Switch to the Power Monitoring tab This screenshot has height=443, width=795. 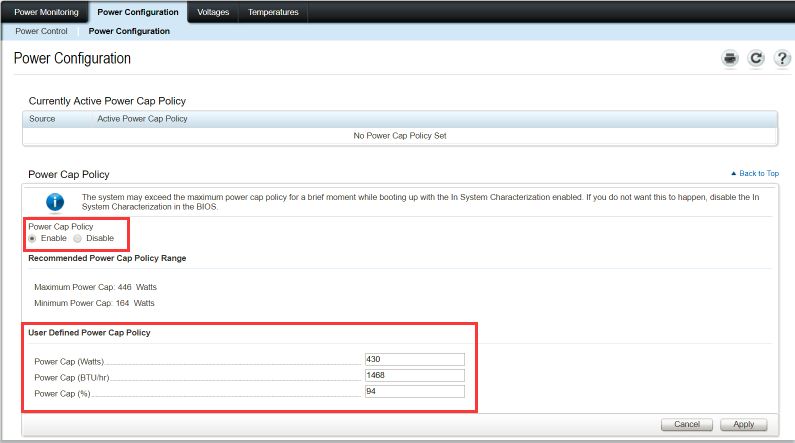point(46,12)
